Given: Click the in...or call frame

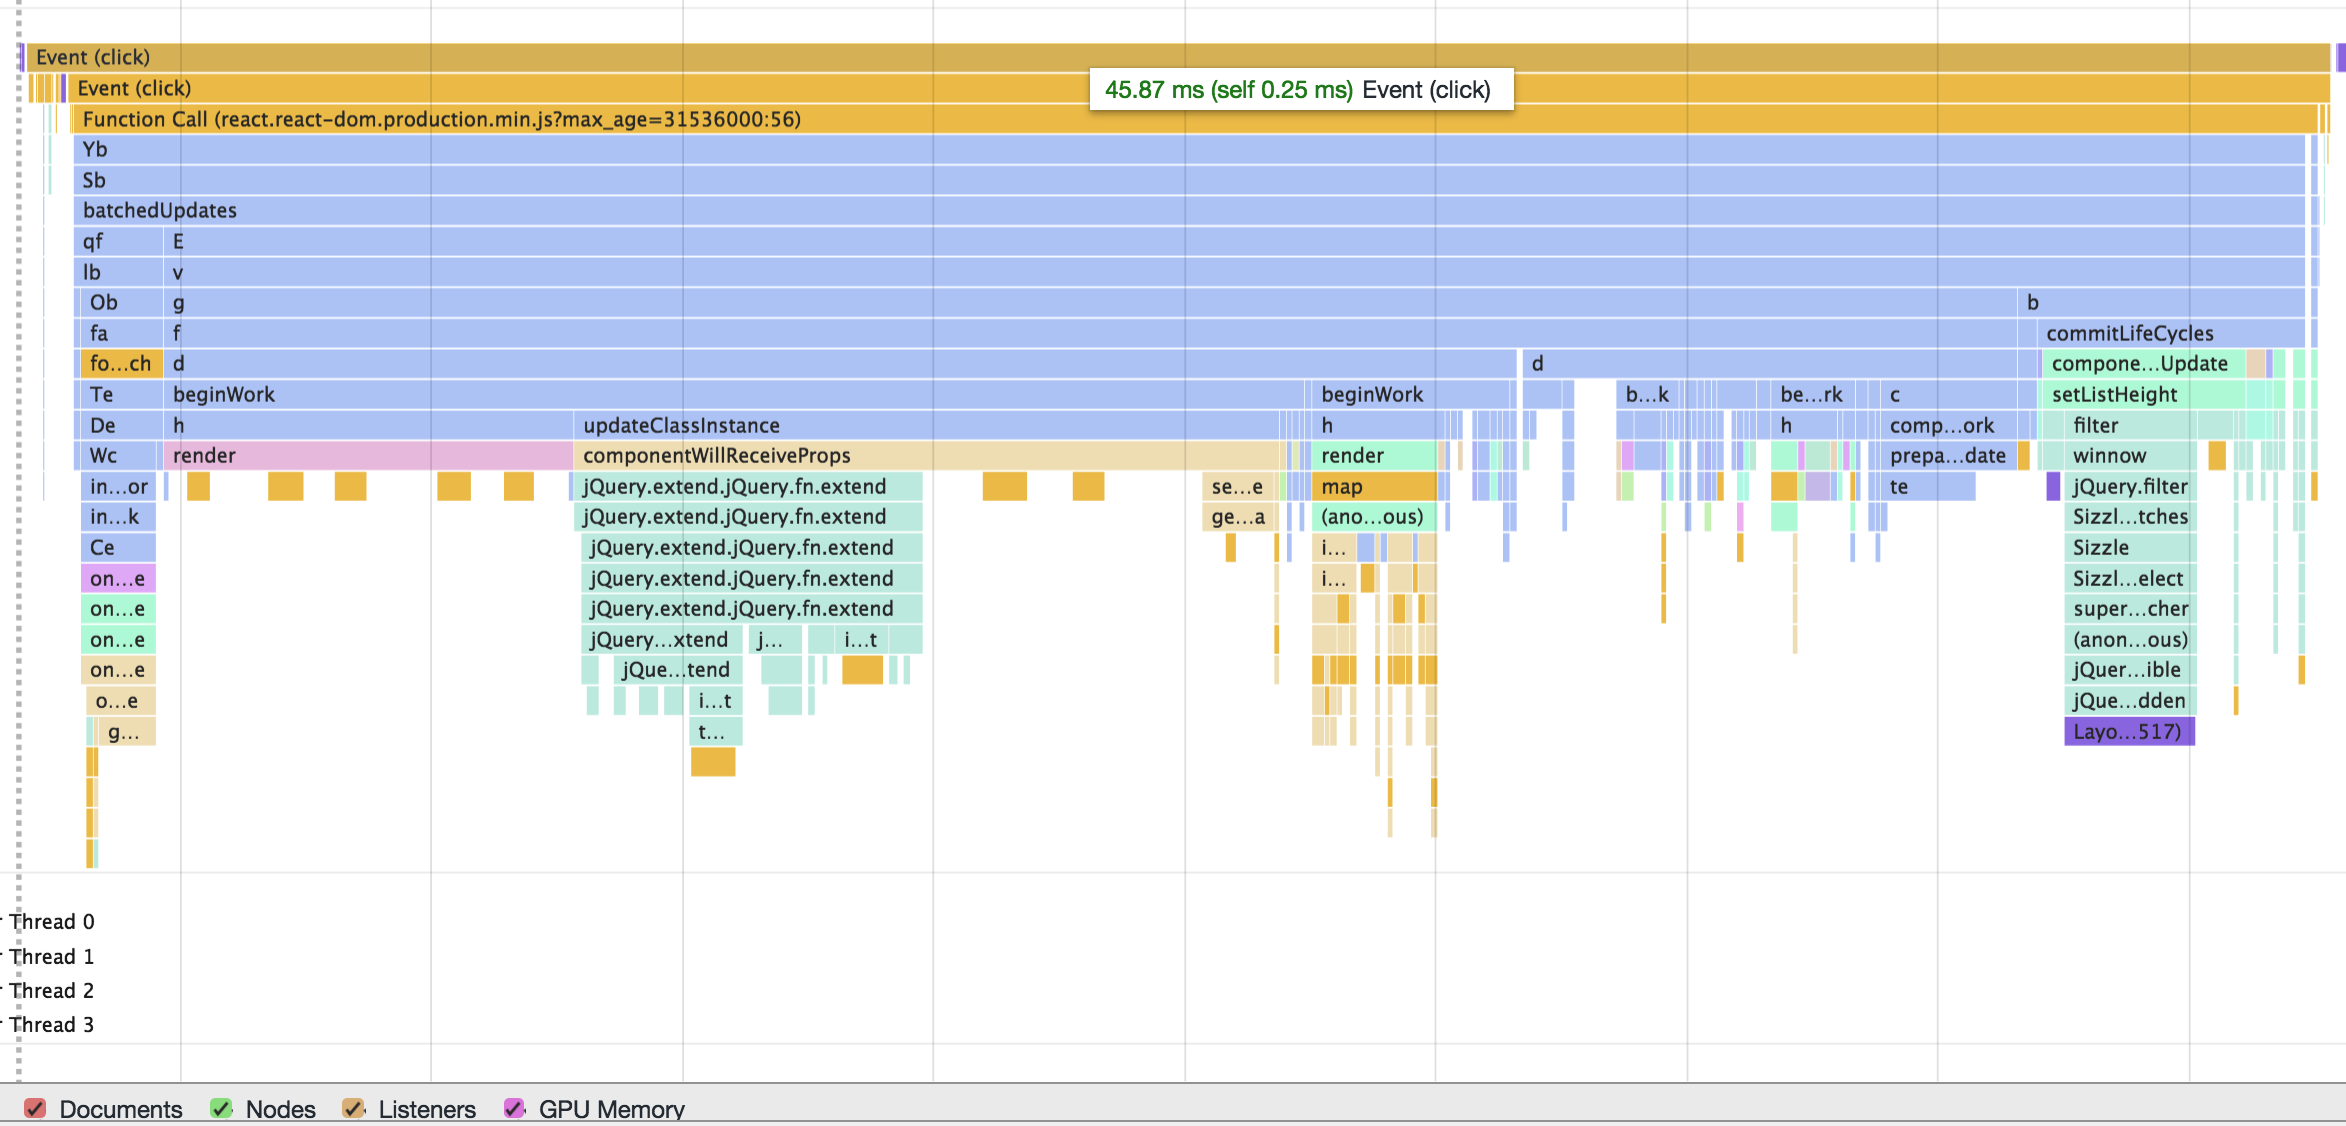Looking at the screenshot, I should (118, 486).
